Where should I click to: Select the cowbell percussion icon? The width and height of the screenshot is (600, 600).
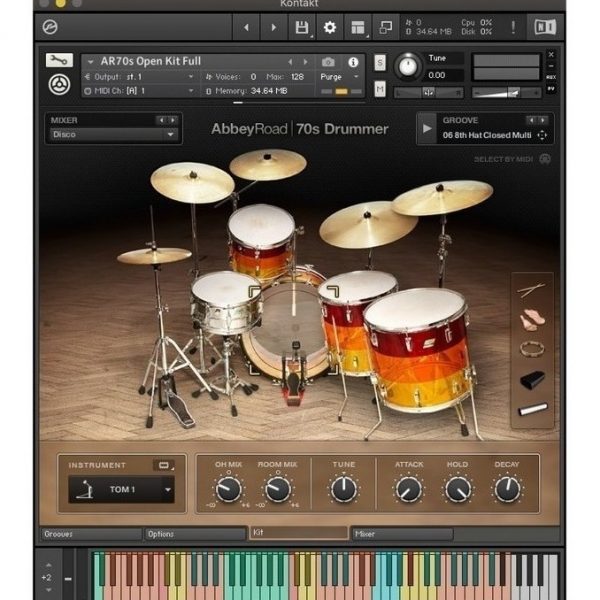point(532,380)
